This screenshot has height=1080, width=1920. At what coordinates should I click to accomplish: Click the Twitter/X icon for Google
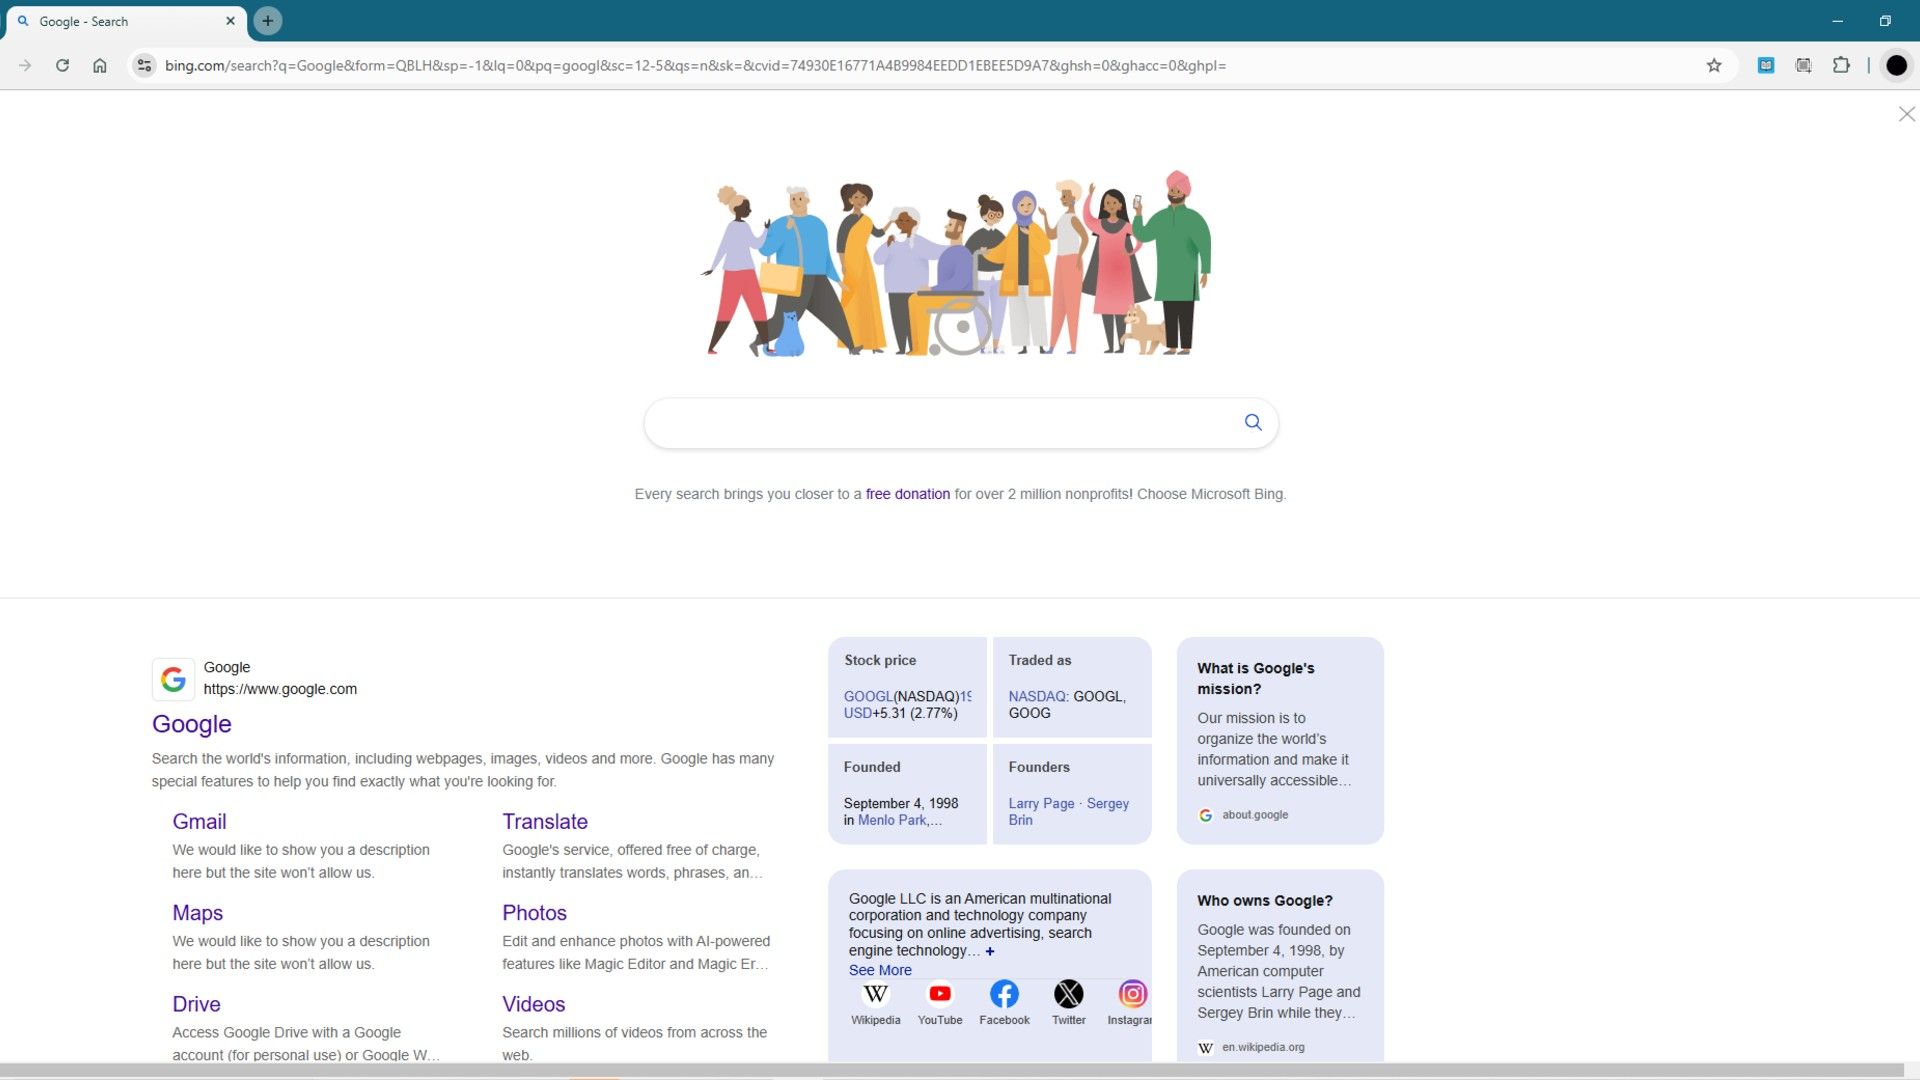point(1068,994)
